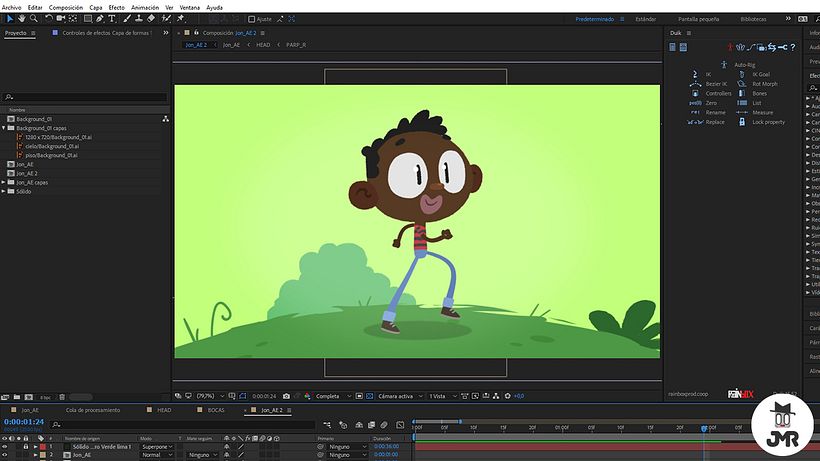Click Duik Auto-Rig button
This screenshot has height=461, width=820.
[x=738, y=65]
